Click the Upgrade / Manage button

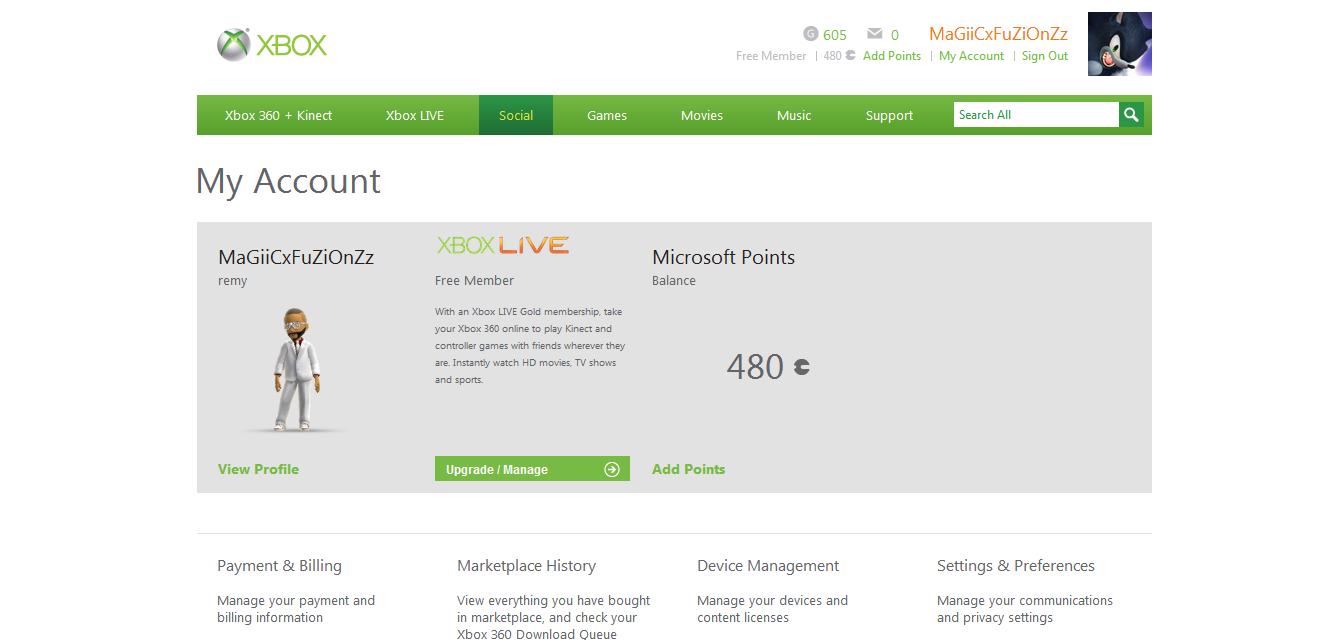532,469
